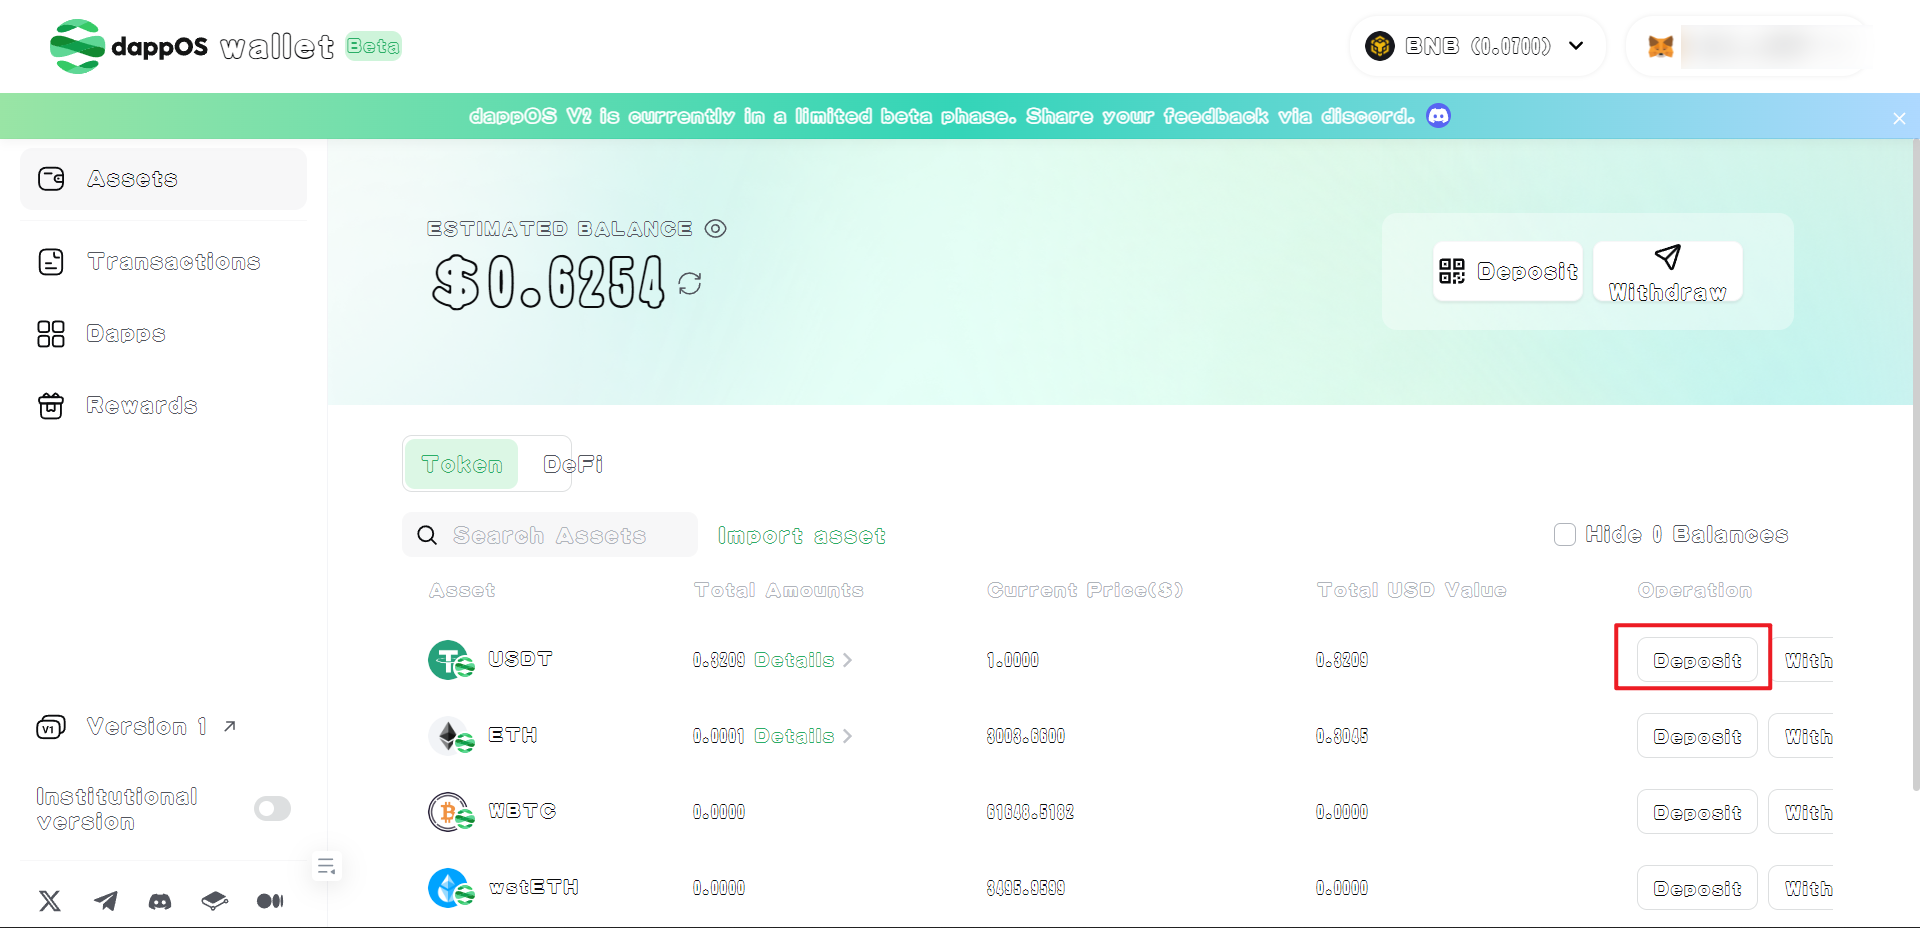1920x928 pixels.
Task: Click the ETH price 3003.6600
Action: [1025, 736]
